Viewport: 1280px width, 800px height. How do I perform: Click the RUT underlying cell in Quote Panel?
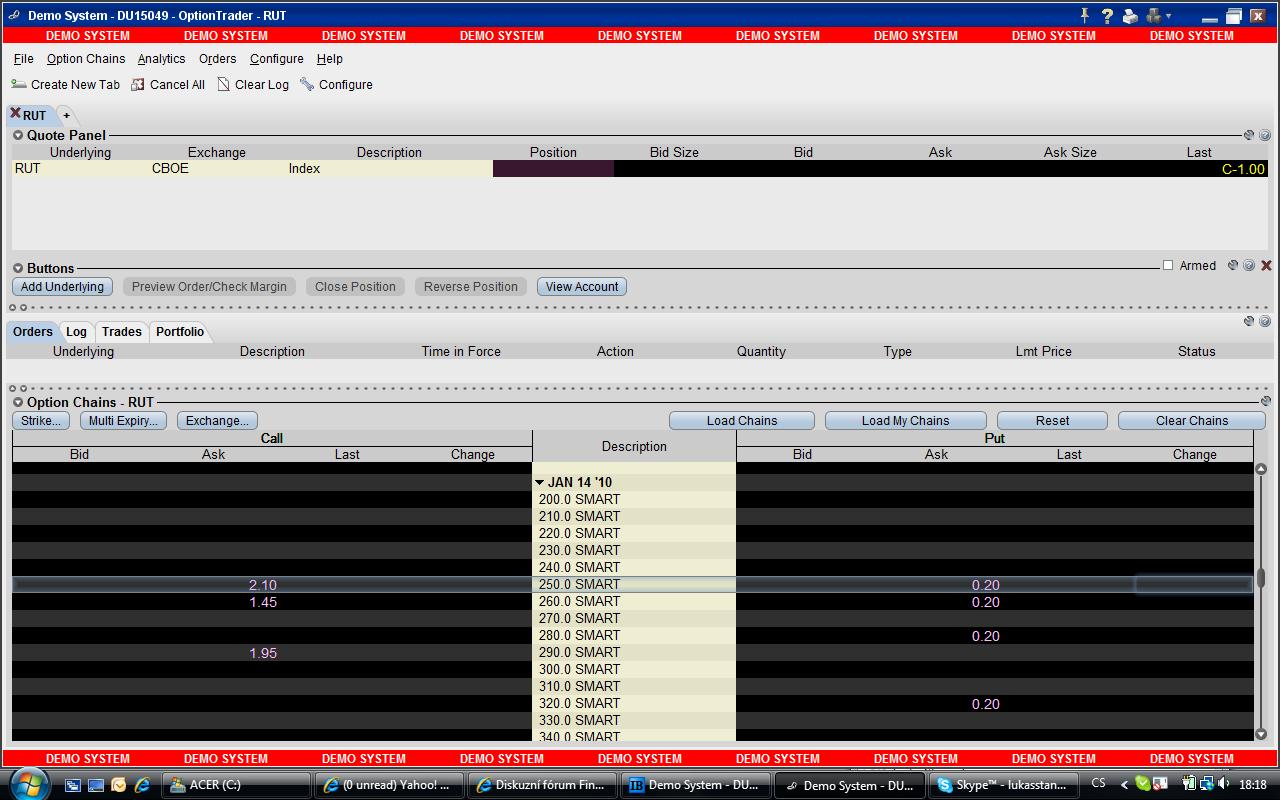(x=80, y=169)
